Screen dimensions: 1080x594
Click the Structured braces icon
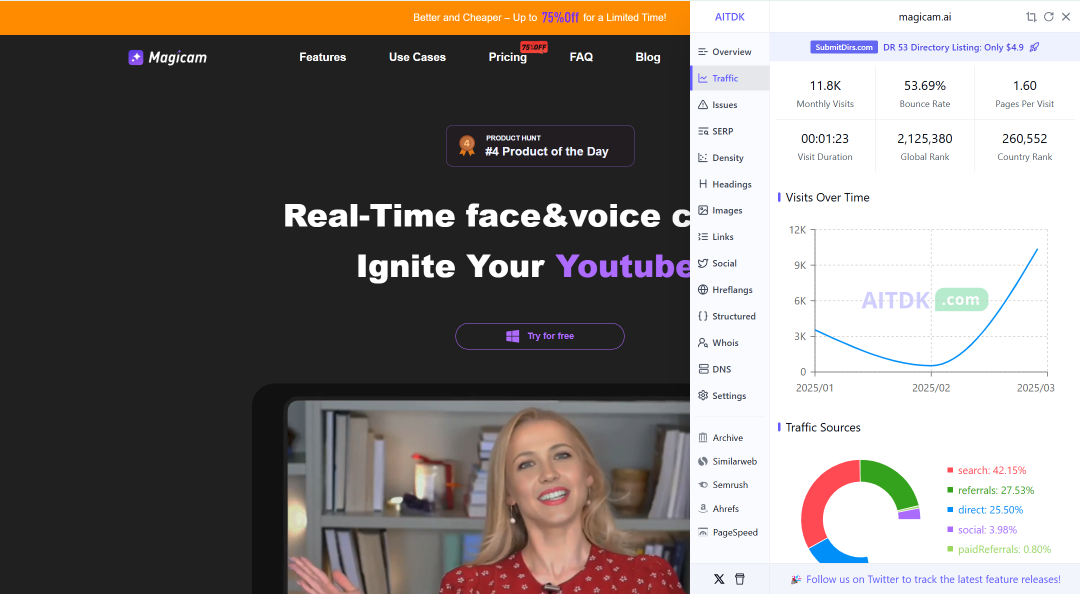tap(703, 316)
